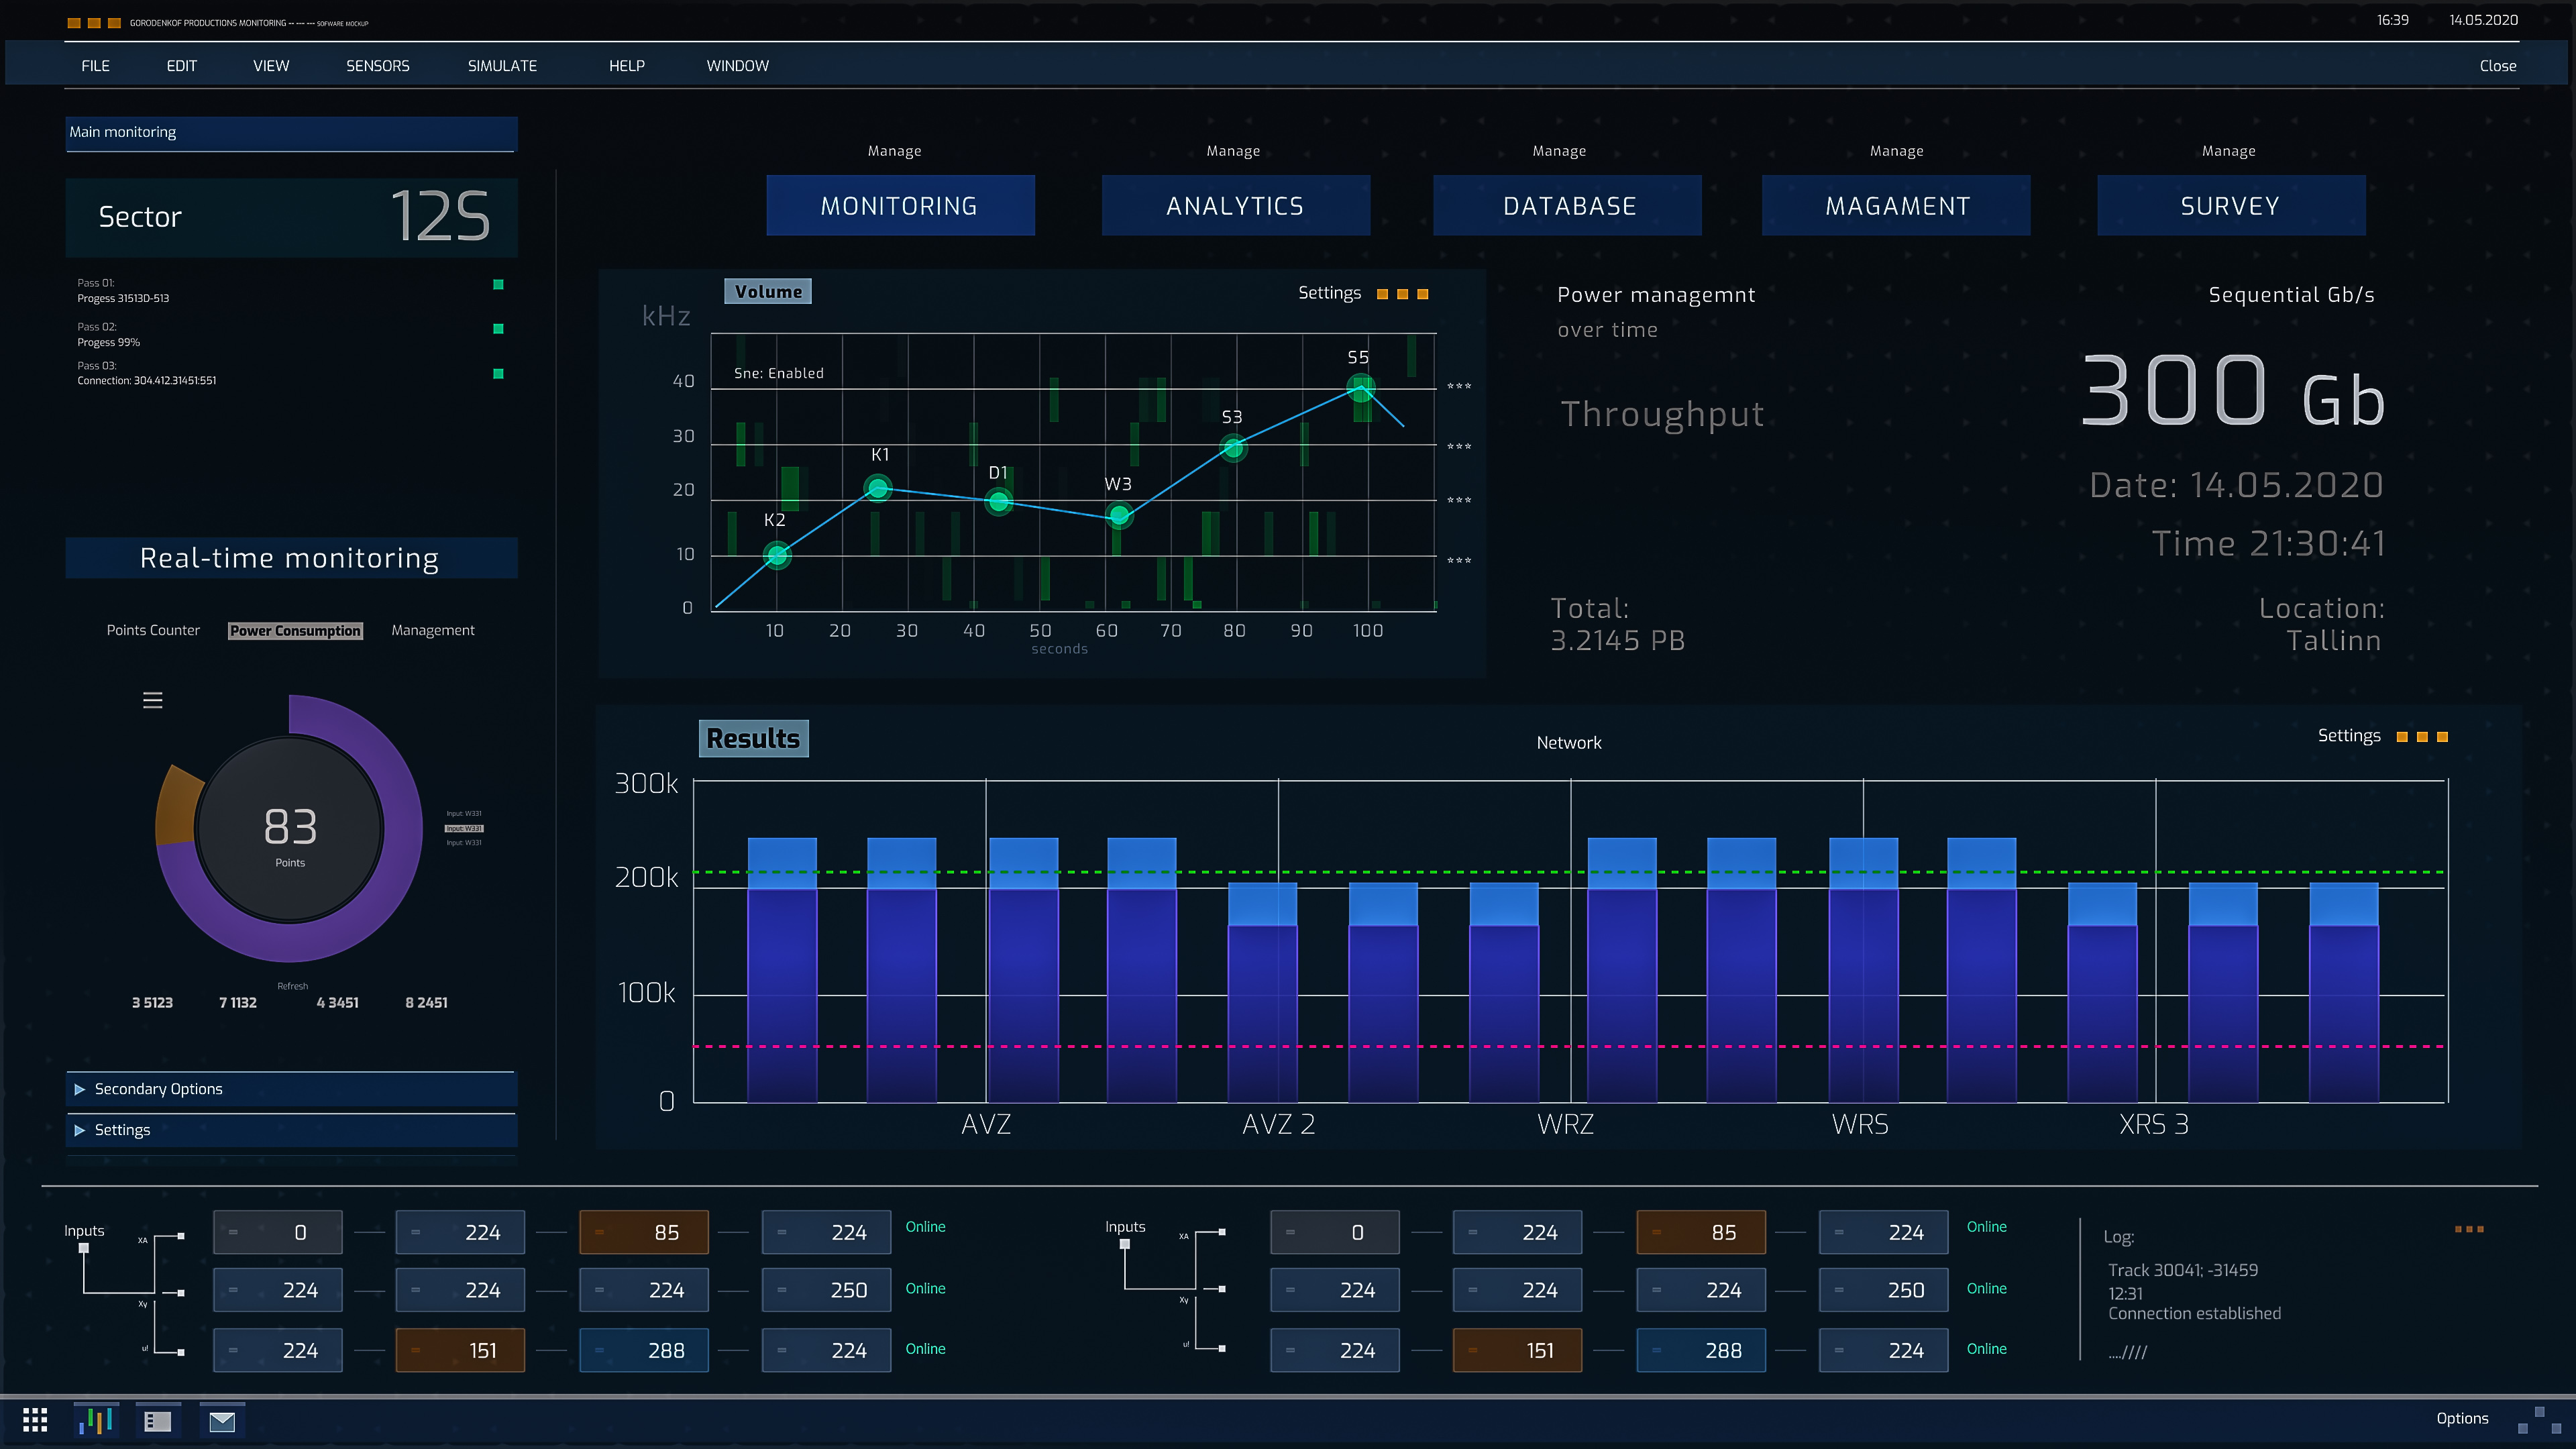Screen dimensions: 2576x1449
Task: Open the SENSORS menu
Action: point(377,66)
